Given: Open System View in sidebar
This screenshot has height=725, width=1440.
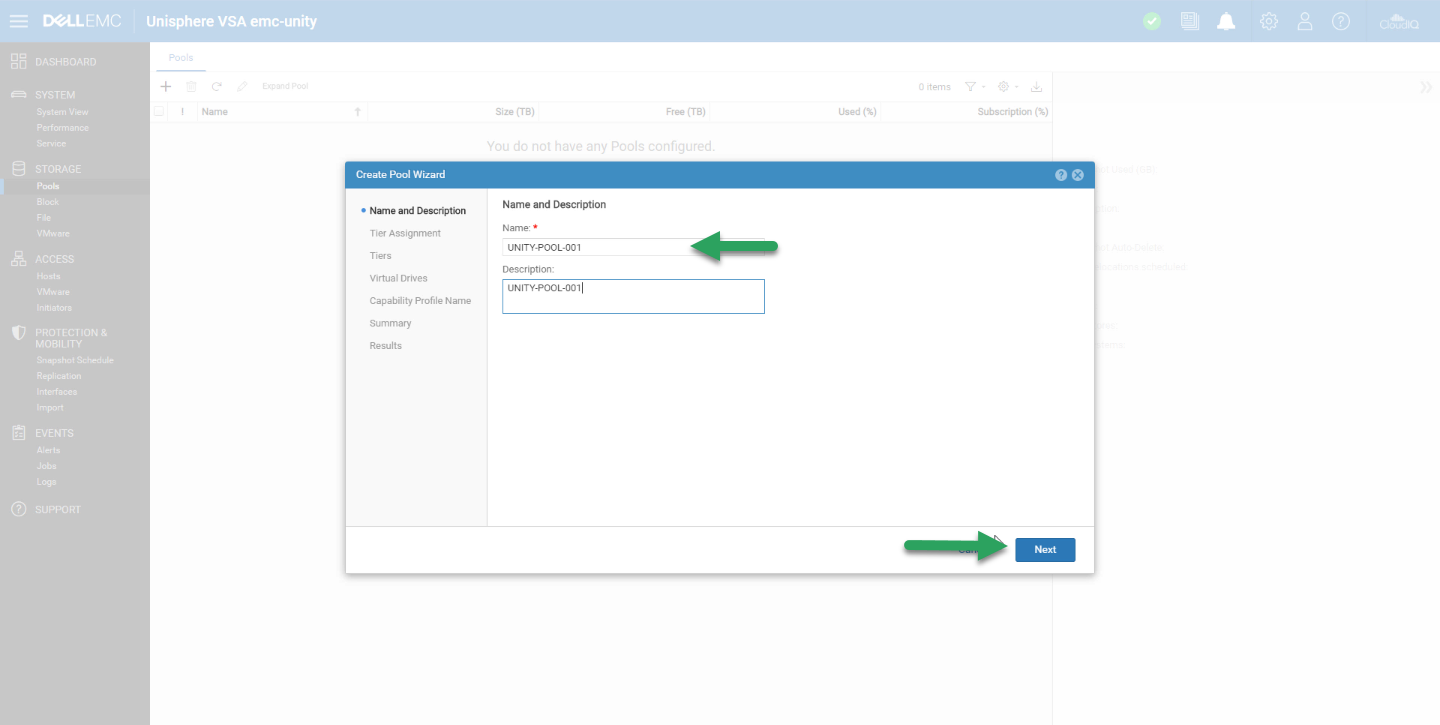Looking at the screenshot, I should pos(62,112).
